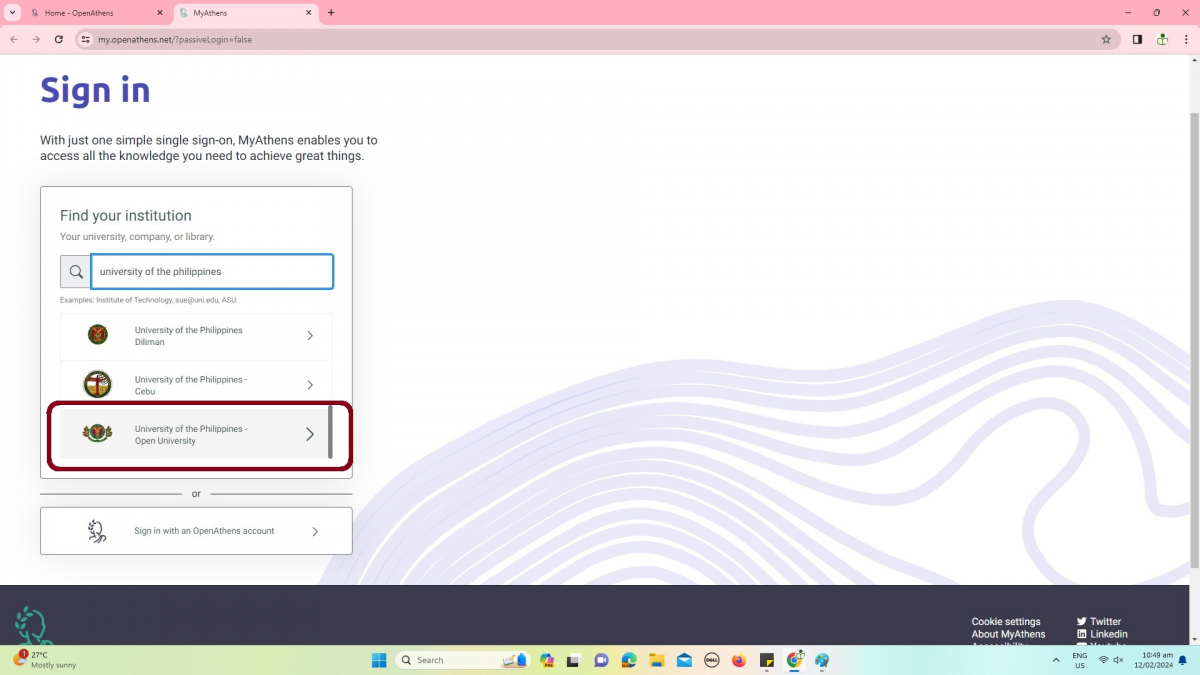Click the magnifier search icon beside institution field
This screenshot has height=675, width=1200.
coord(75,272)
